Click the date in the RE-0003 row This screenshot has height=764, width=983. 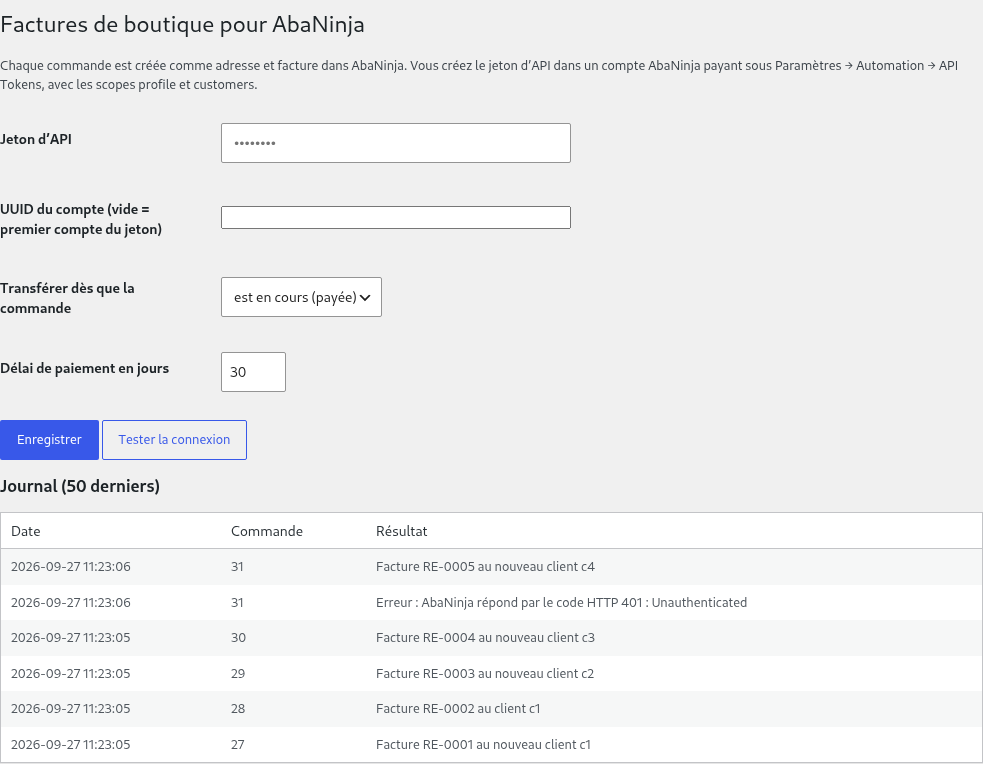(71, 673)
